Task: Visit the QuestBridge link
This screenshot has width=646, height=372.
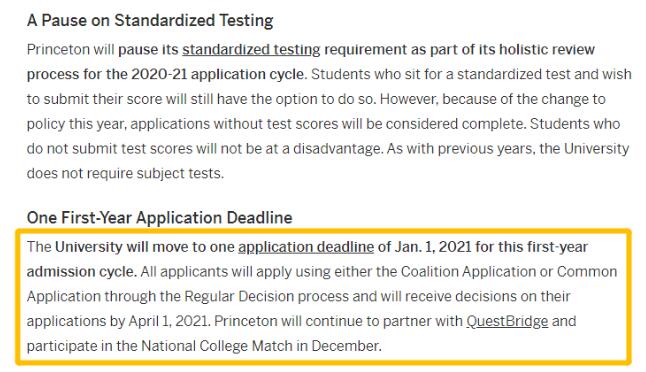Action: (x=507, y=321)
